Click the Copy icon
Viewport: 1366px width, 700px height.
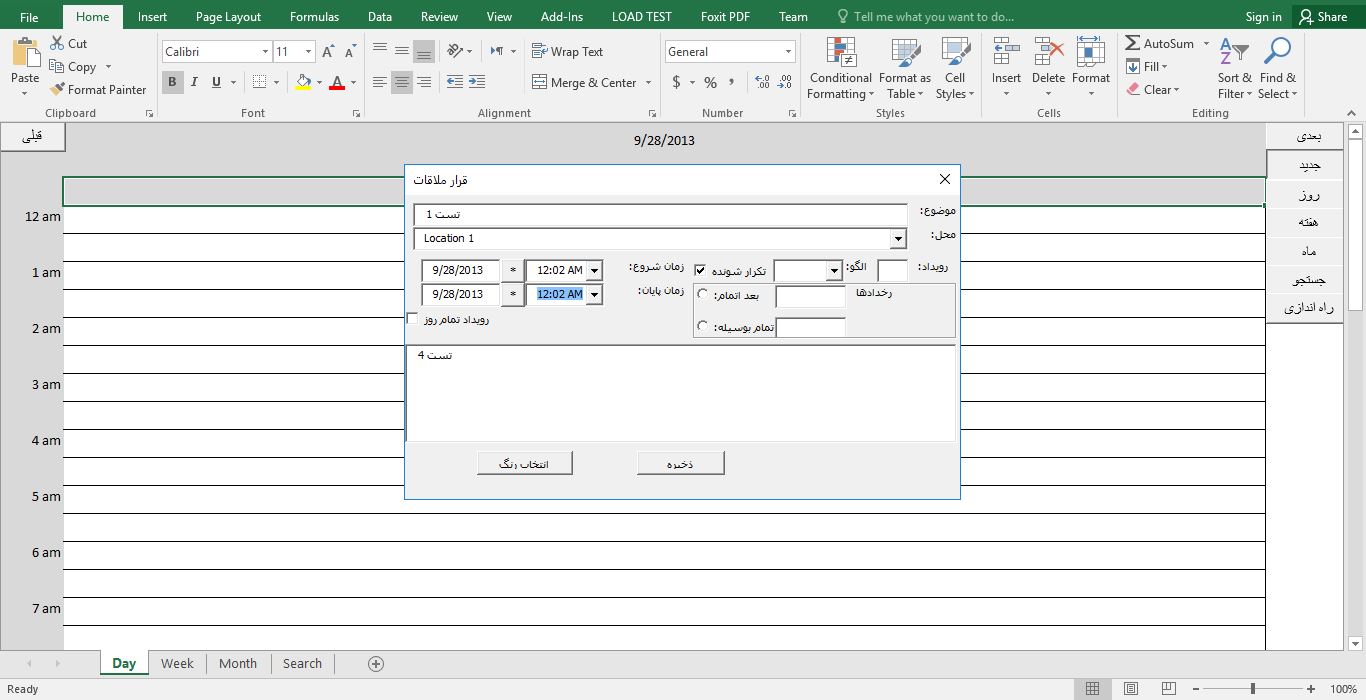(x=56, y=67)
